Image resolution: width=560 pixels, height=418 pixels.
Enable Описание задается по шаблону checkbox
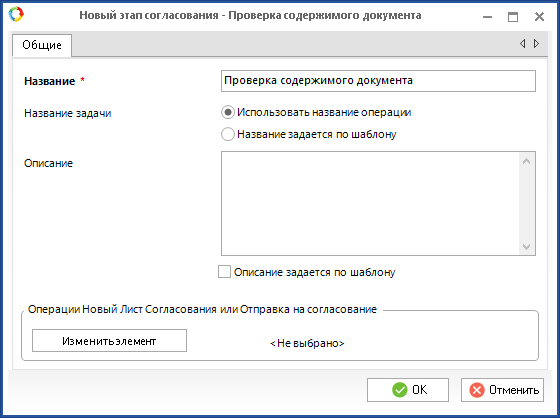pyautogui.click(x=224, y=272)
